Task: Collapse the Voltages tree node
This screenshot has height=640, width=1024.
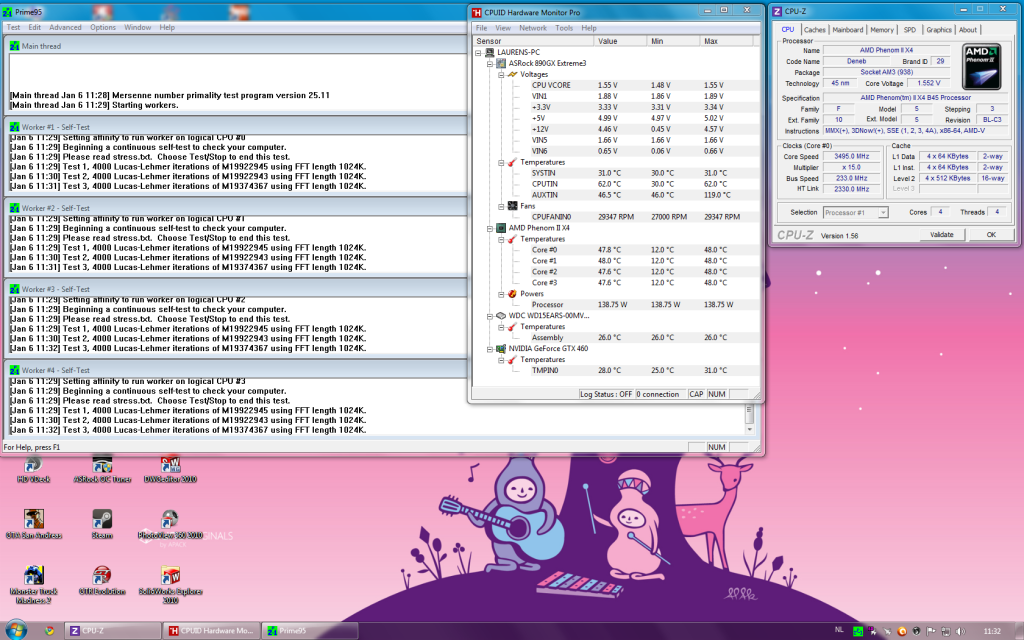Action: [x=502, y=74]
